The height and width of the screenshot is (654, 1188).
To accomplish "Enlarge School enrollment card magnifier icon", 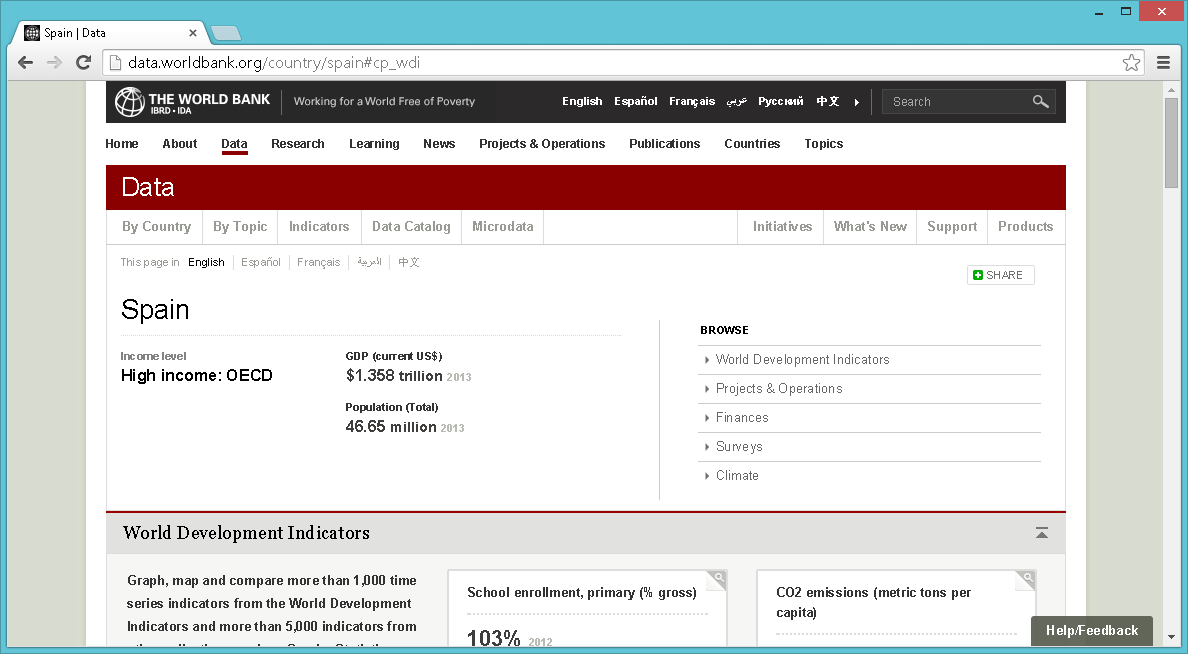I will point(717,580).
